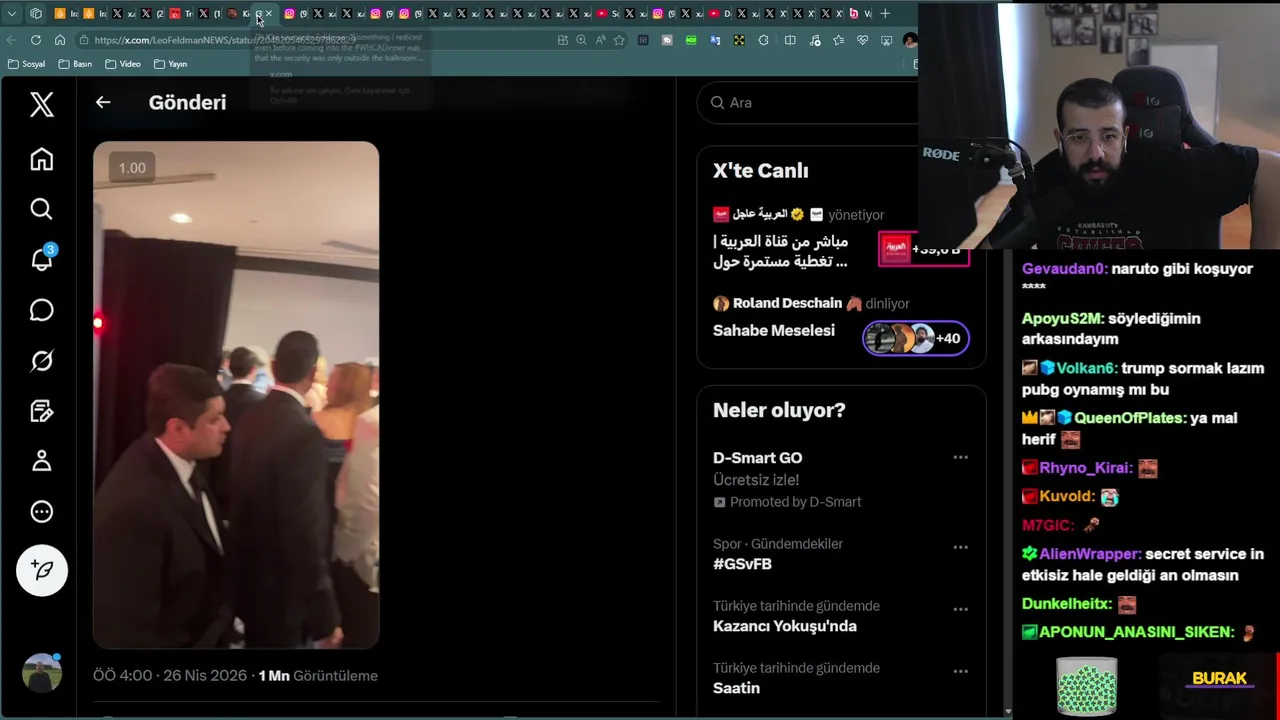The width and height of the screenshot is (1280, 720).
Task: Open the More circle menu icon
Action: click(41, 512)
